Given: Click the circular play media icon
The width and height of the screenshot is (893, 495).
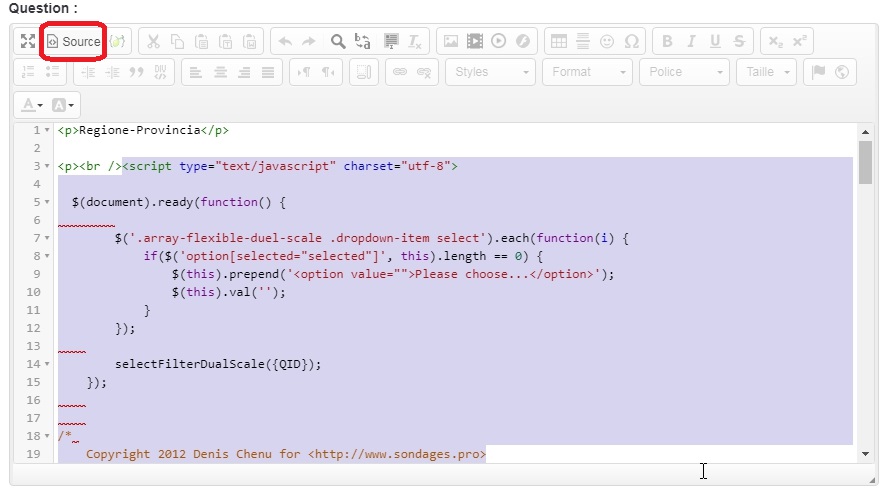Looking at the screenshot, I should coord(499,41).
